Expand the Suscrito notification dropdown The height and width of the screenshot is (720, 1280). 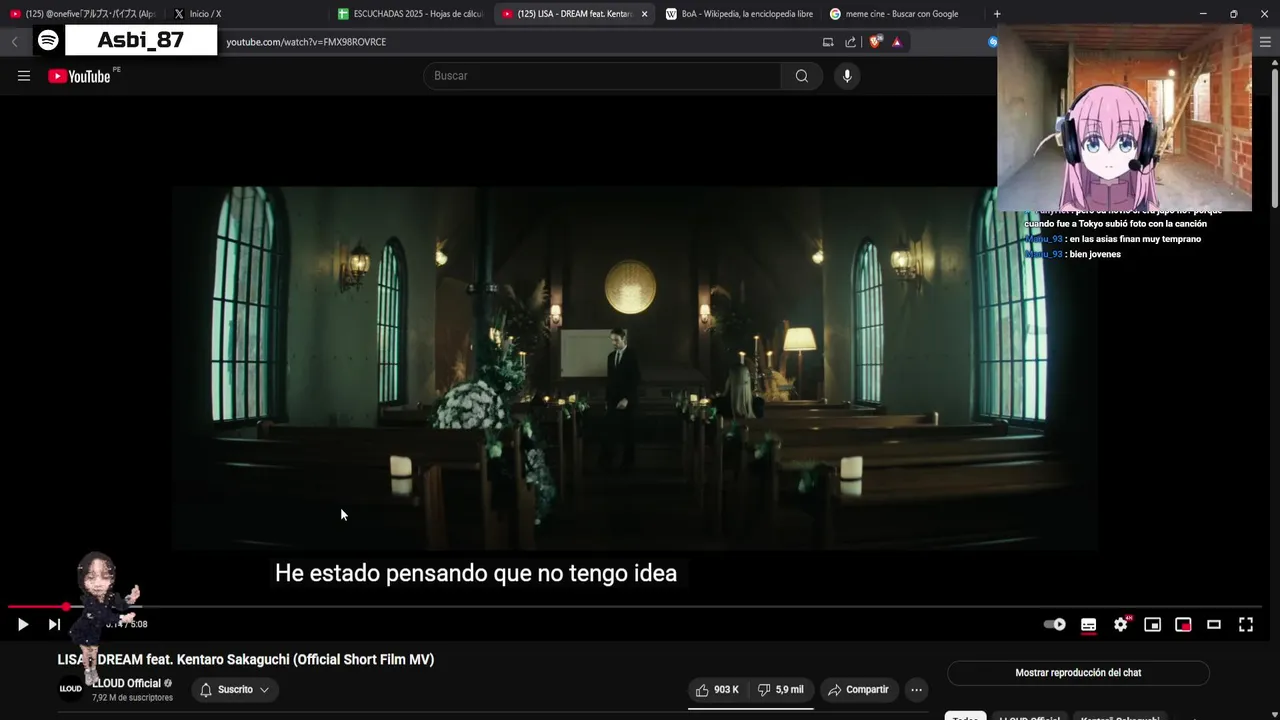pyautogui.click(x=235, y=690)
